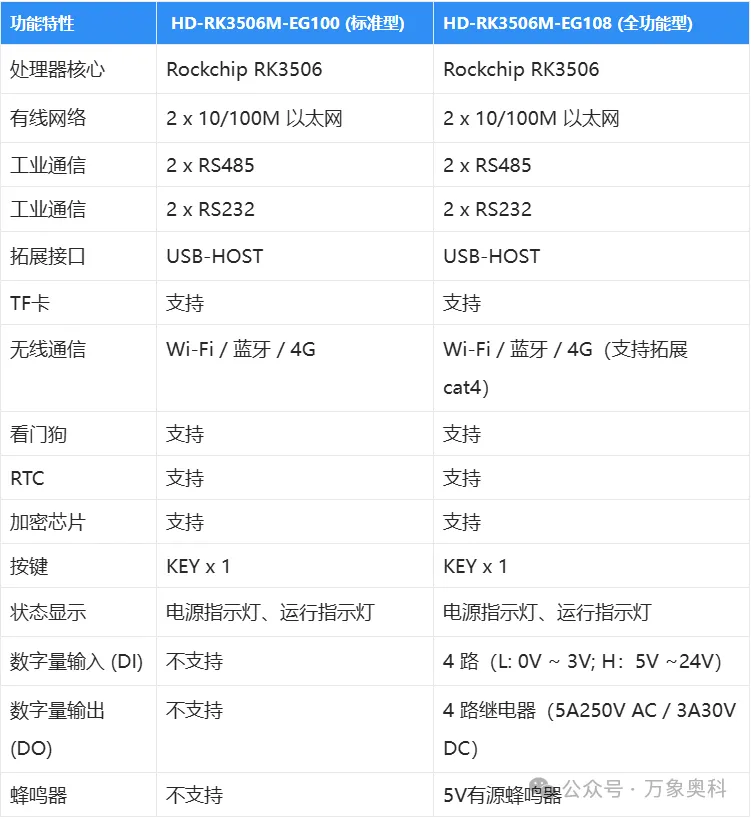
Task: Select 2 x 10/100M 以太网 in EG108 column
Action: click(x=531, y=119)
